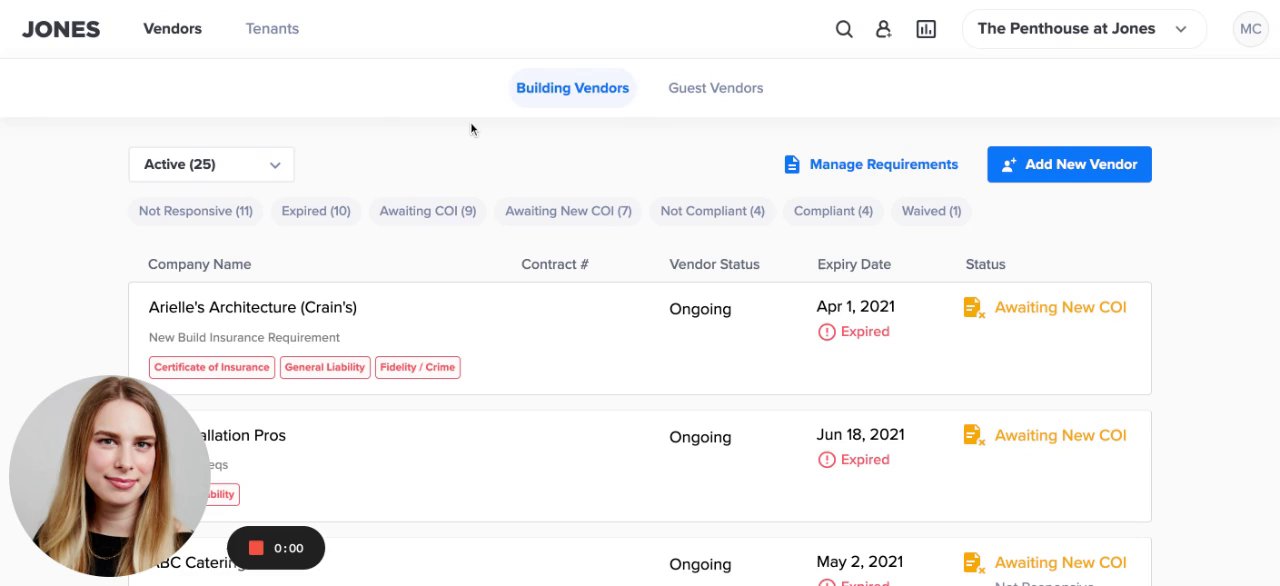Click the Manage Requirements document icon
The image size is (1280, 586).
click(x=792, y=164)
